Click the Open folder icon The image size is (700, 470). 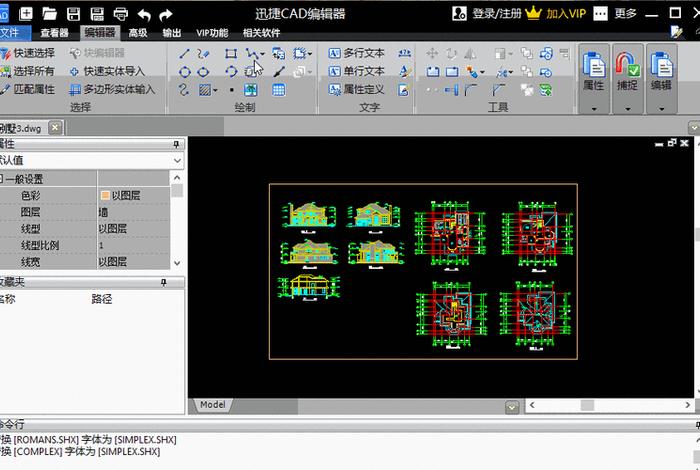coord(49,14)
